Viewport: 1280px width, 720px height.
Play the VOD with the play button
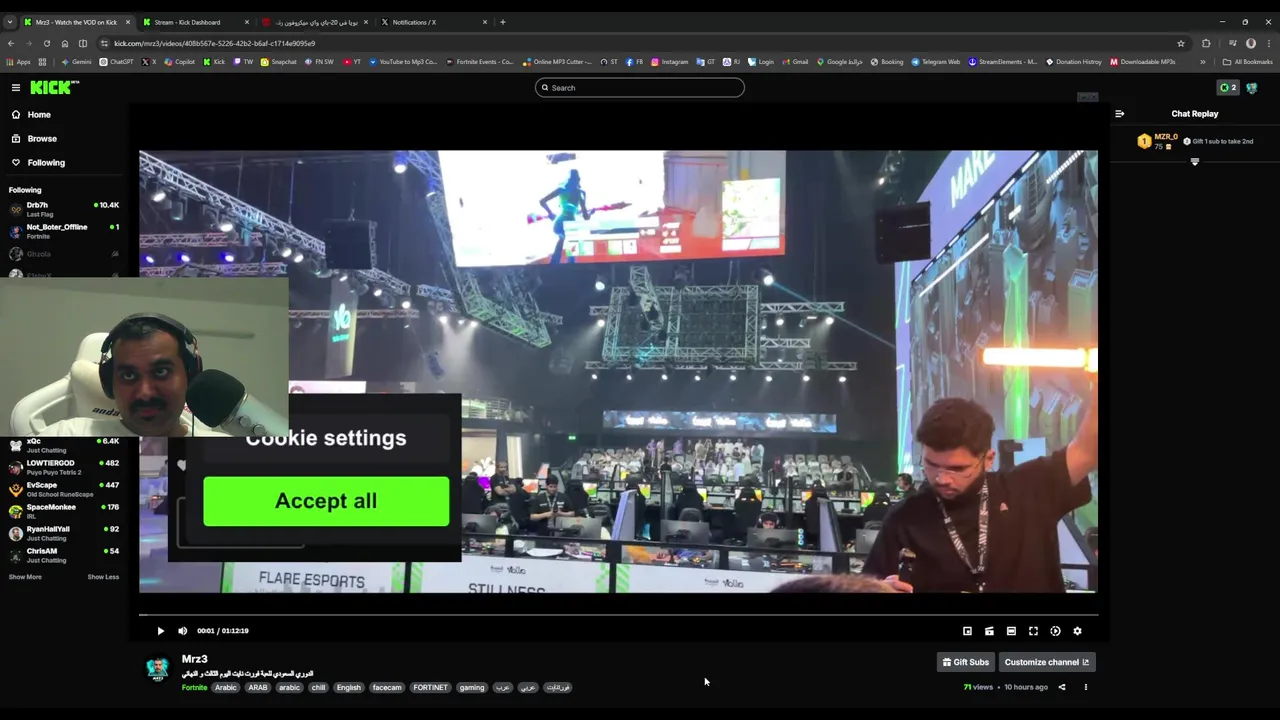pyautogui.click(x=160, y=631)
